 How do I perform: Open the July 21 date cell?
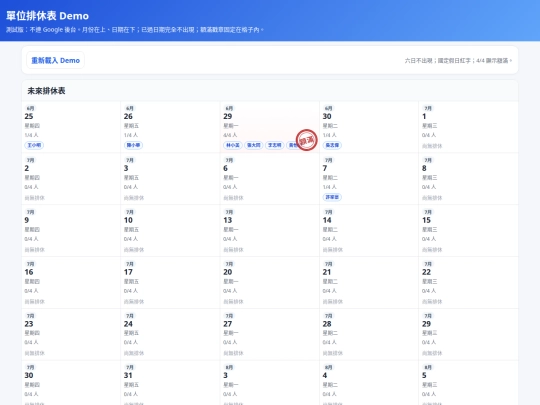[x=369, y=283]
